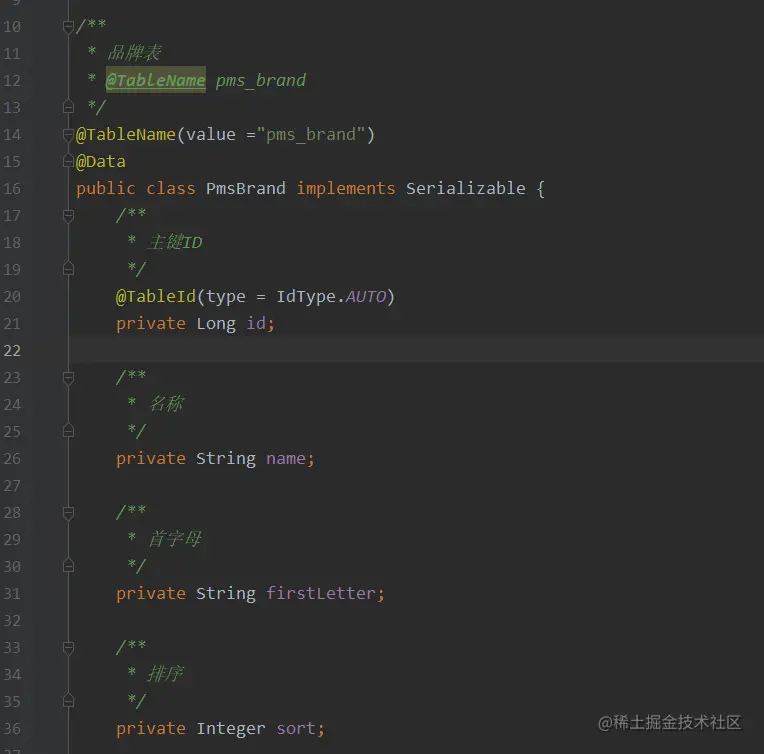Click pms_brand in the comment line 12
Viewport: 764px width, 754px height.
click(261, 80)
